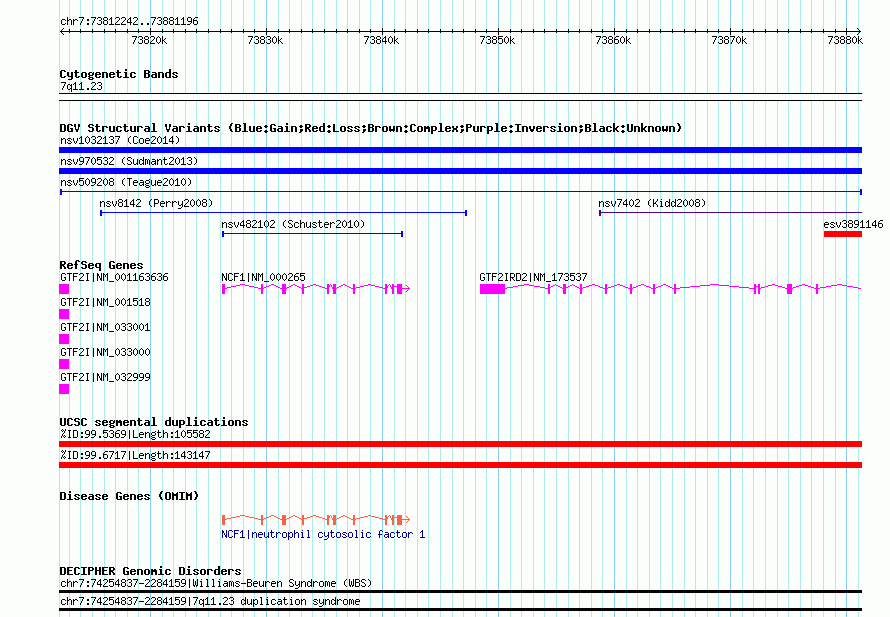Image resolution: width=890 pixels, height=617 pixels.
Task: Click the magenta block under GTF2I|NM_001518
Action: tap(64, 314)
